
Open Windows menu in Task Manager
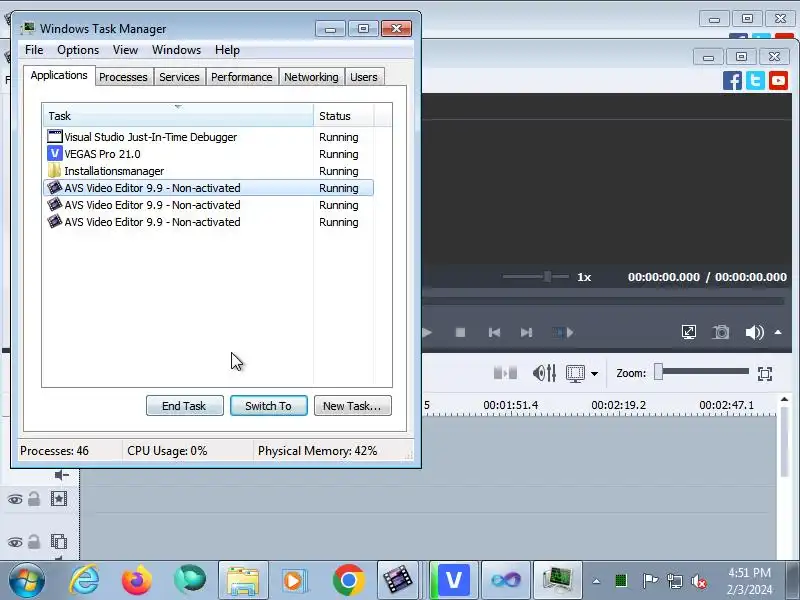(177, 50)
